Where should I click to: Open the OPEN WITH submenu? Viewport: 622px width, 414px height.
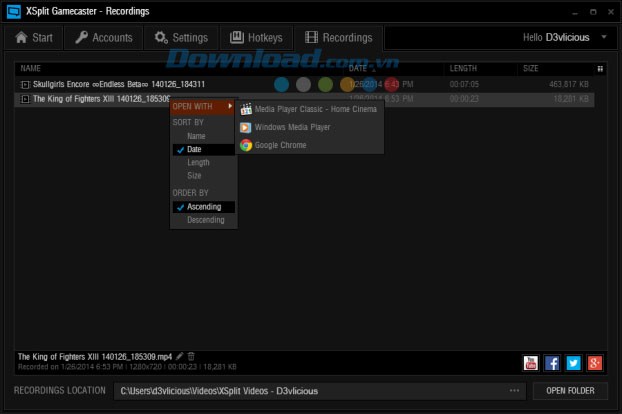202,106
